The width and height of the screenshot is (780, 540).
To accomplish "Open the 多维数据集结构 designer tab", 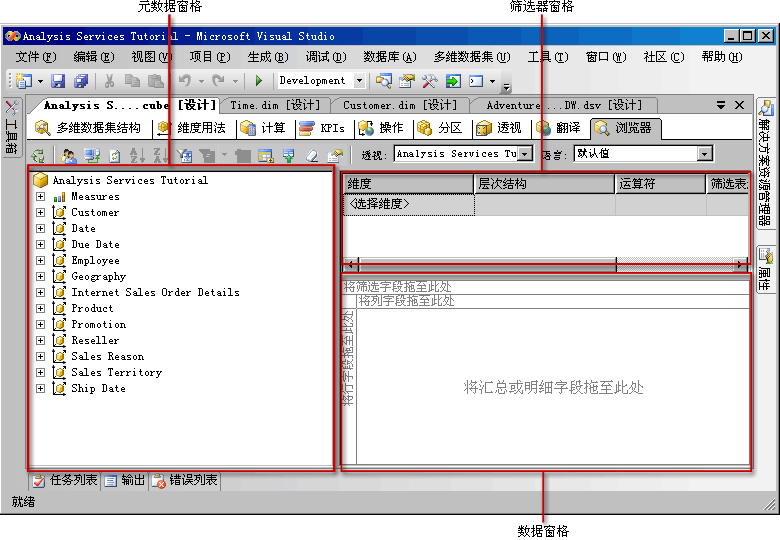I will pos(88,128).
